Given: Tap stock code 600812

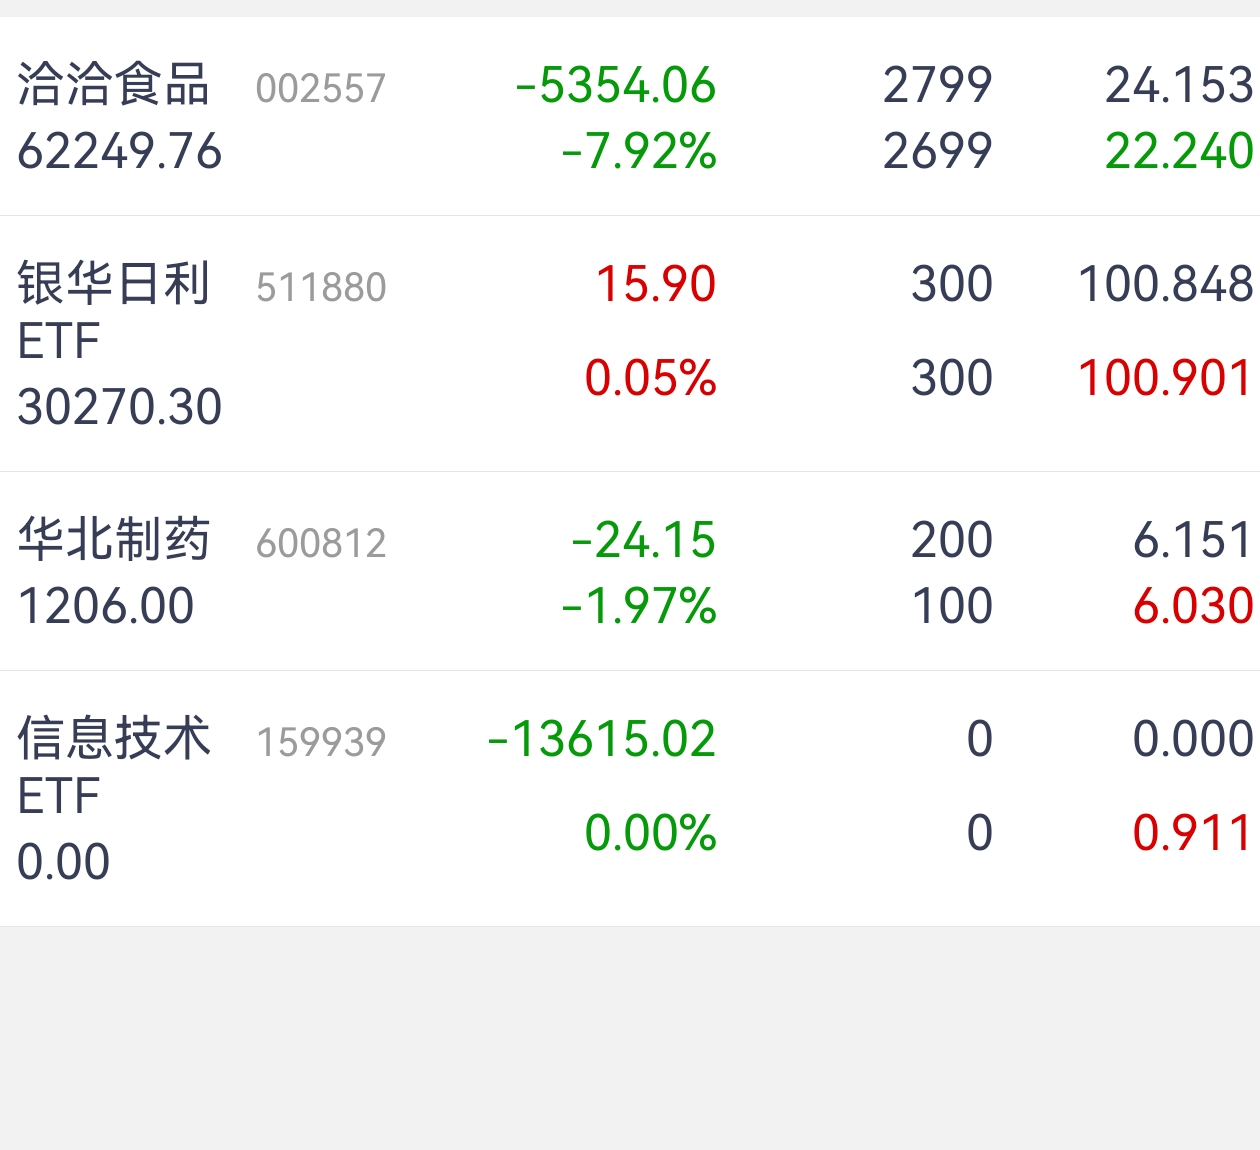Looking at the screenshot, I should click(x=320, y=544).
